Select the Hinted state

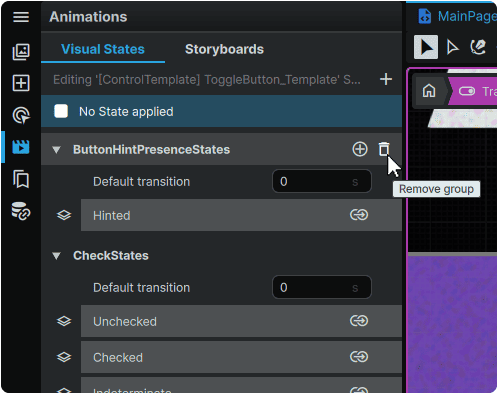241,215
